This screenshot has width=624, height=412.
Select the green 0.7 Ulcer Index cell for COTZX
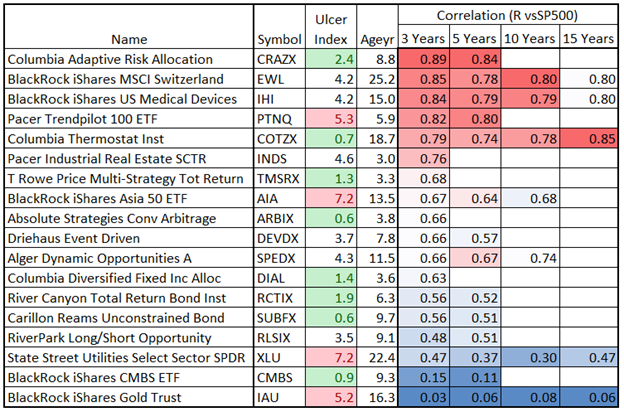(x=329, y=139)
